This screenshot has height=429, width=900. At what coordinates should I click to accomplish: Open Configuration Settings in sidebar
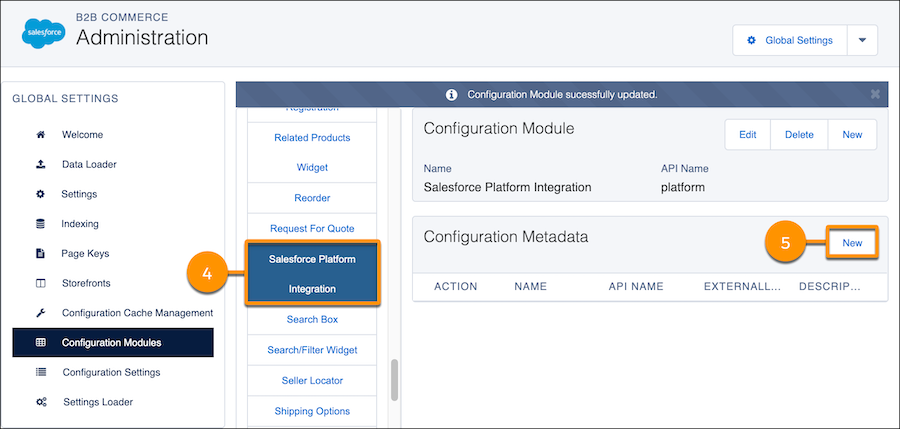coord(111,372)
